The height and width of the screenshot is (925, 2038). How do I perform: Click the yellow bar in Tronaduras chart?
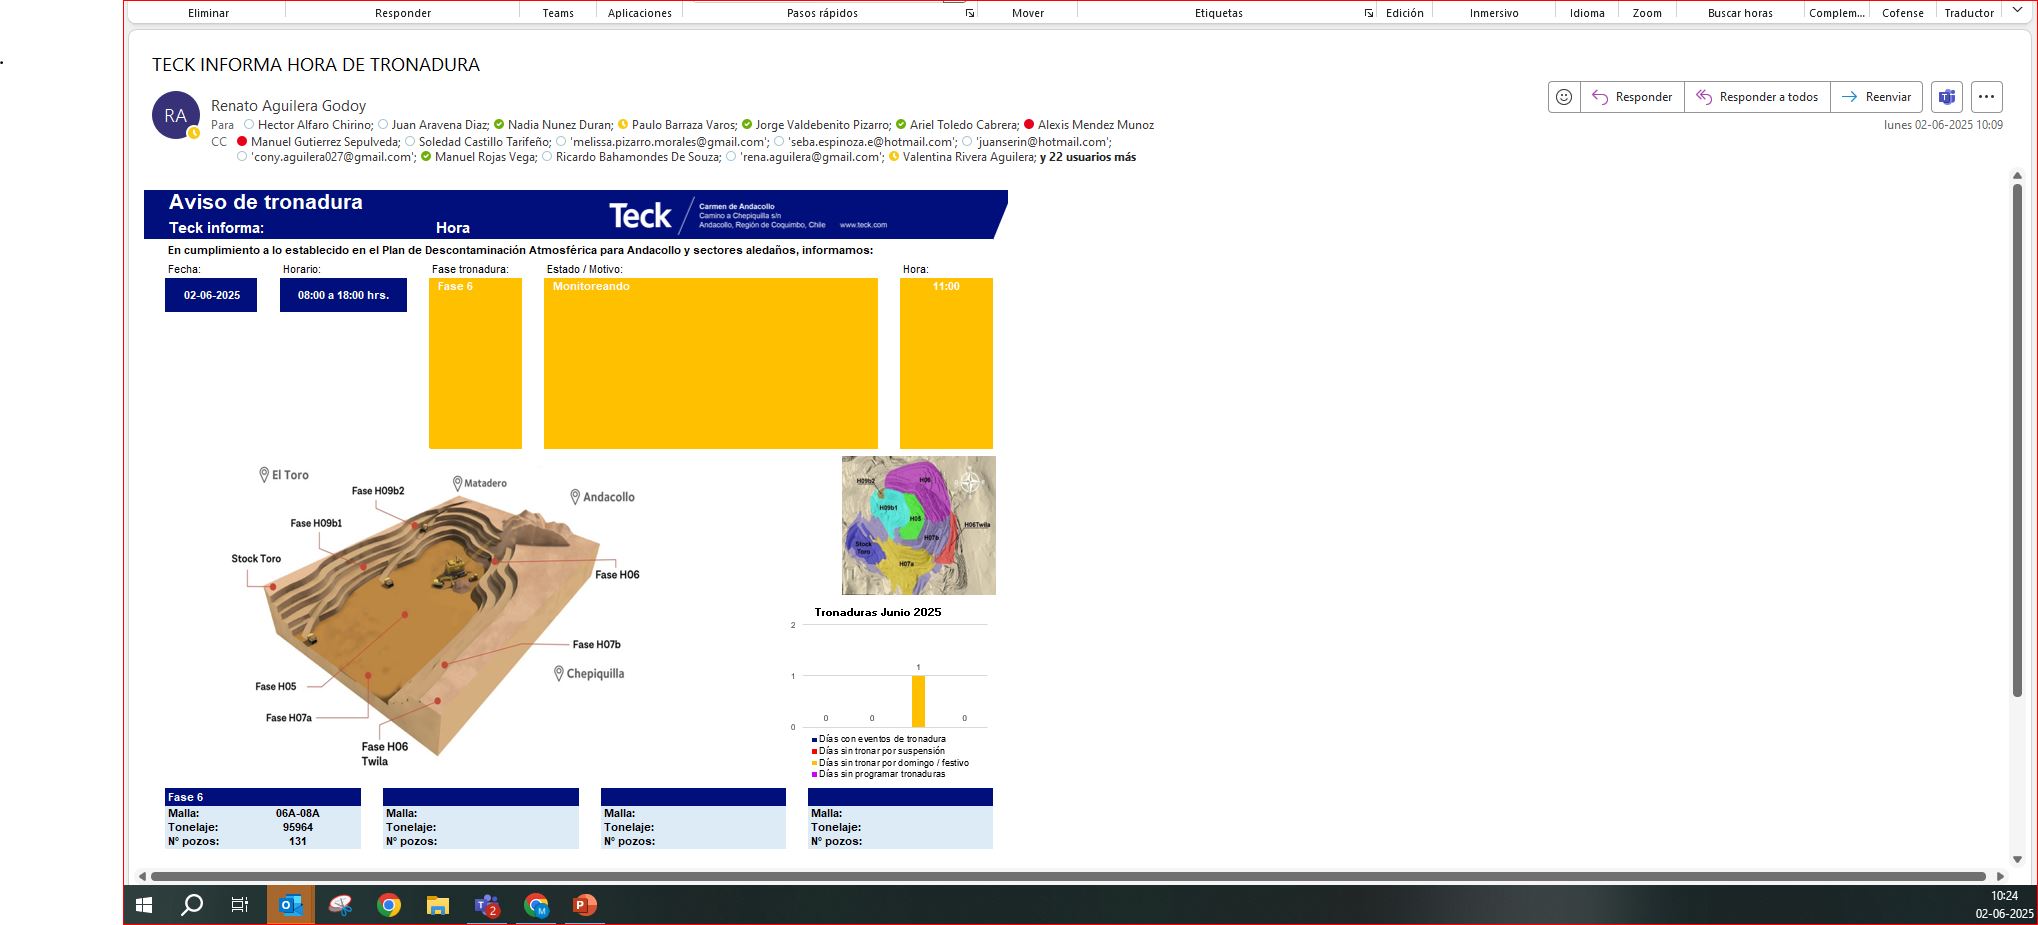click(918, 701)
